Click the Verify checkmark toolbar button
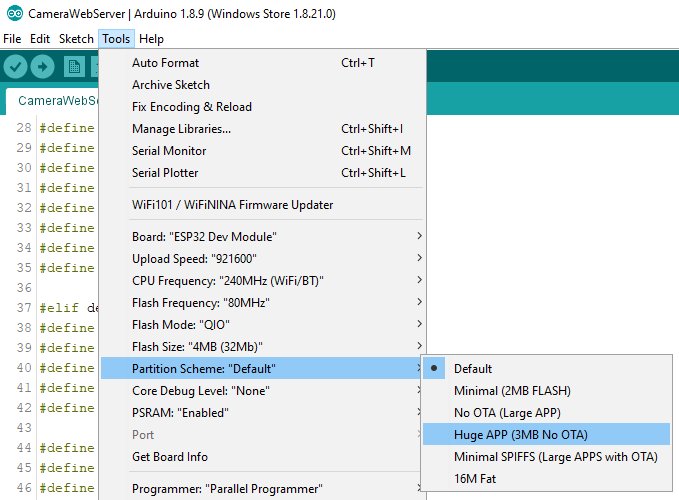The width and height of the screenshot is (679, 500). (x=15, y=67)
